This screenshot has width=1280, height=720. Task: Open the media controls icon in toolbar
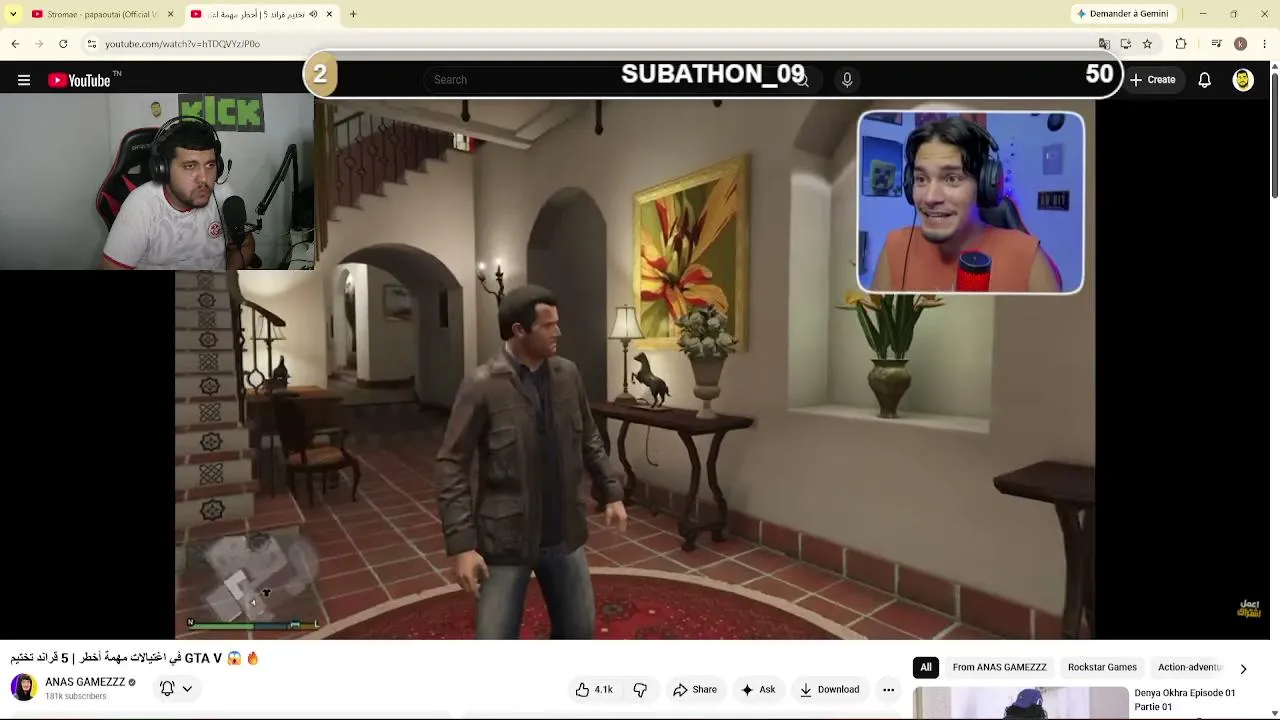pyautogui.click(x=1216, y=44)
